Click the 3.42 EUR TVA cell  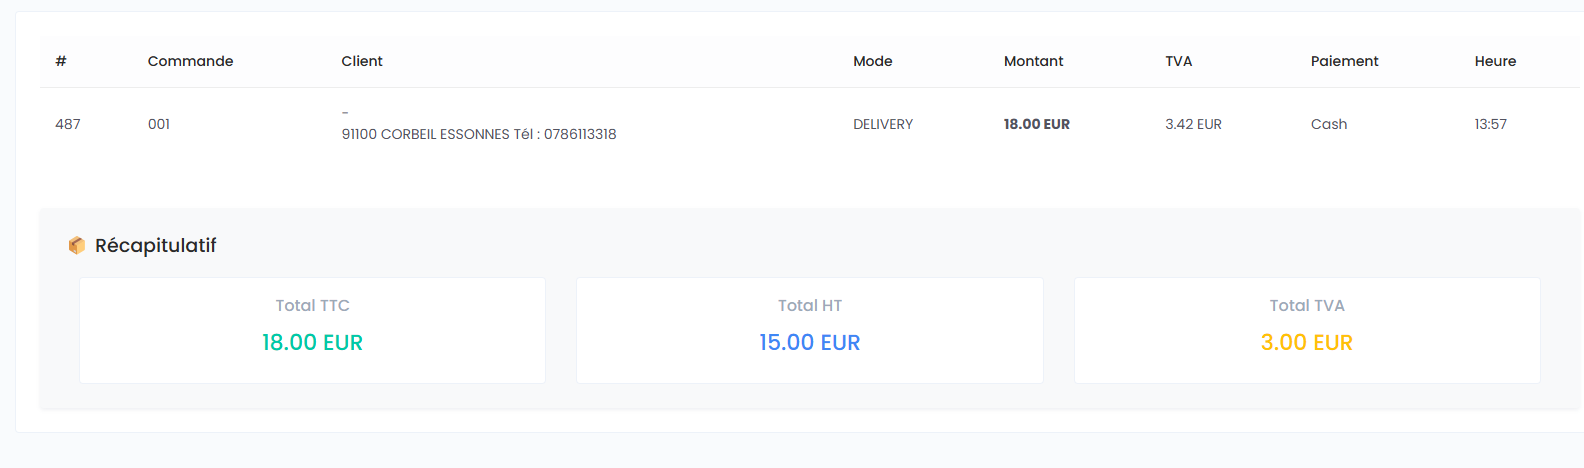[x=1193, y=124]
